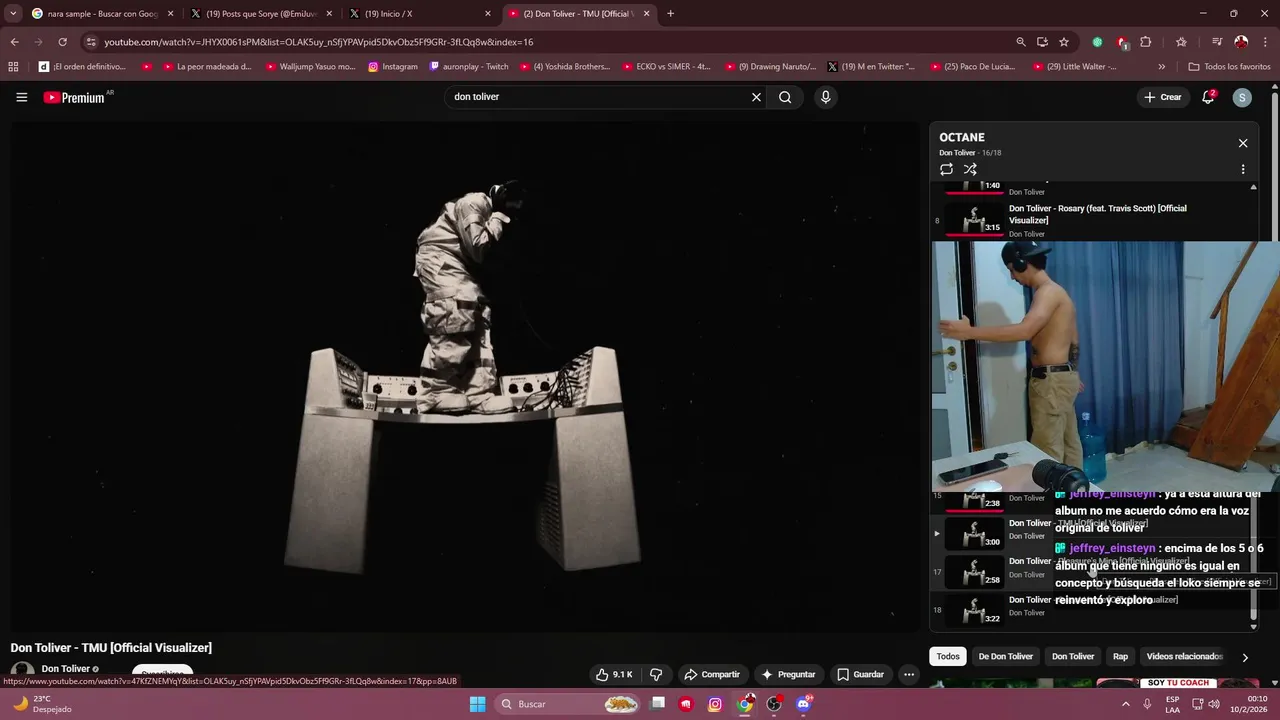Screen dimensions: 1280x720
Task: Select the Videos relacionados chip
Action: coord(1184,656)
